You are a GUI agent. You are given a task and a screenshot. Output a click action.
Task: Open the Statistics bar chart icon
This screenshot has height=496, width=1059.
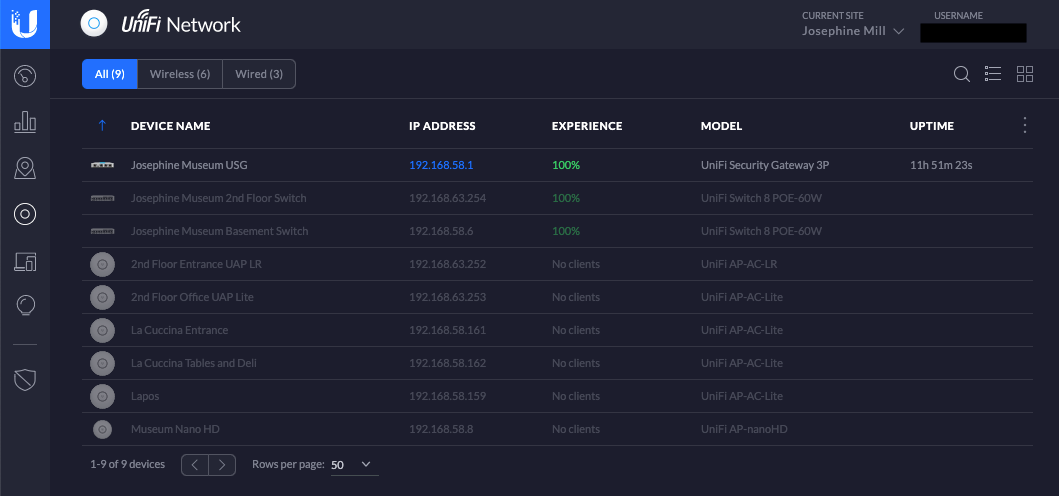click(x=25, y=122)
